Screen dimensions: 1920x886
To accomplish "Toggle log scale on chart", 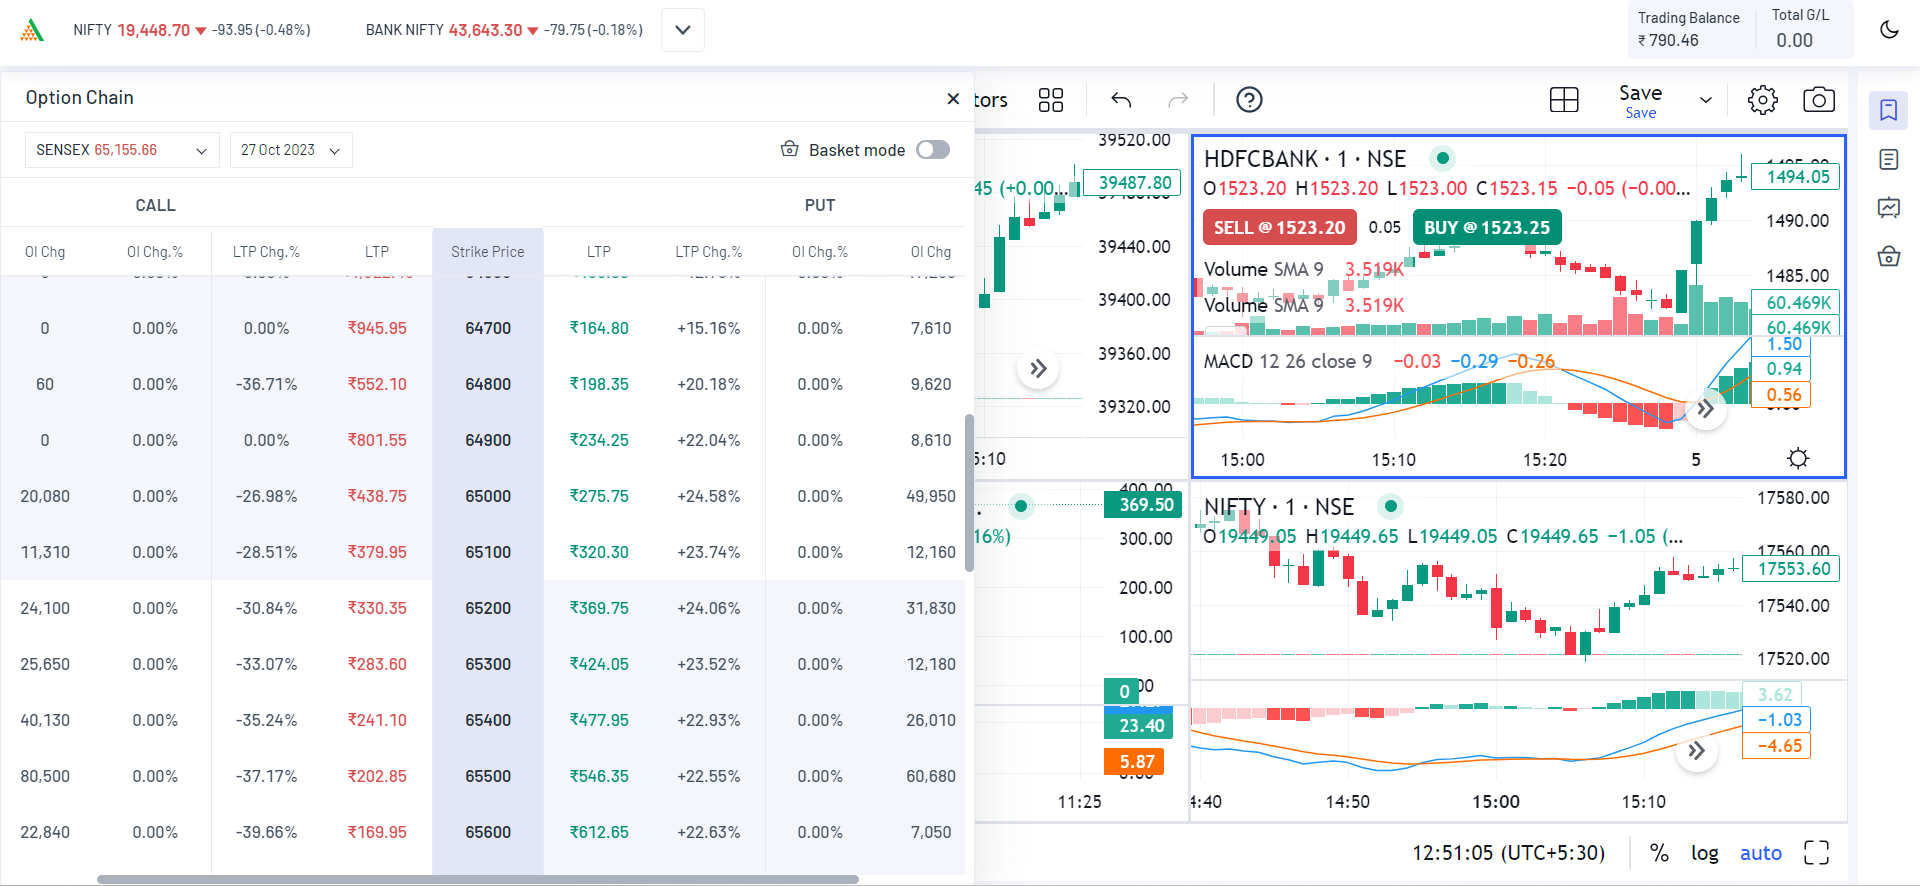I will (x=1704, y=853).
